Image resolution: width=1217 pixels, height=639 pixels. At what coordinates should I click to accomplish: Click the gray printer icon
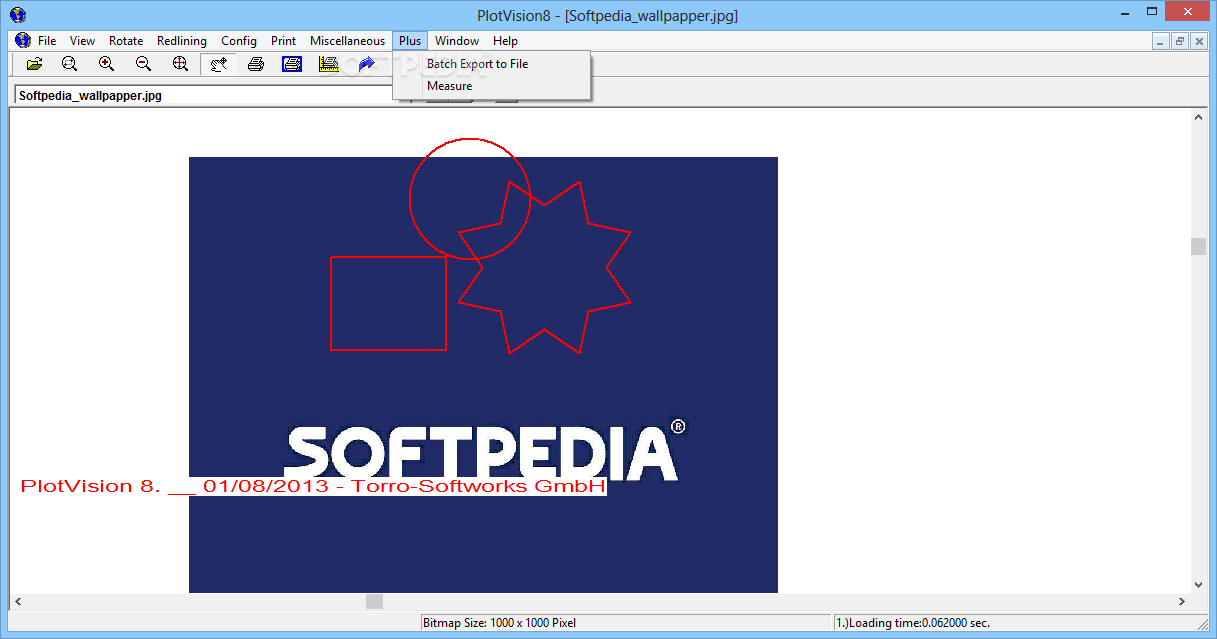tap(255, 64)
